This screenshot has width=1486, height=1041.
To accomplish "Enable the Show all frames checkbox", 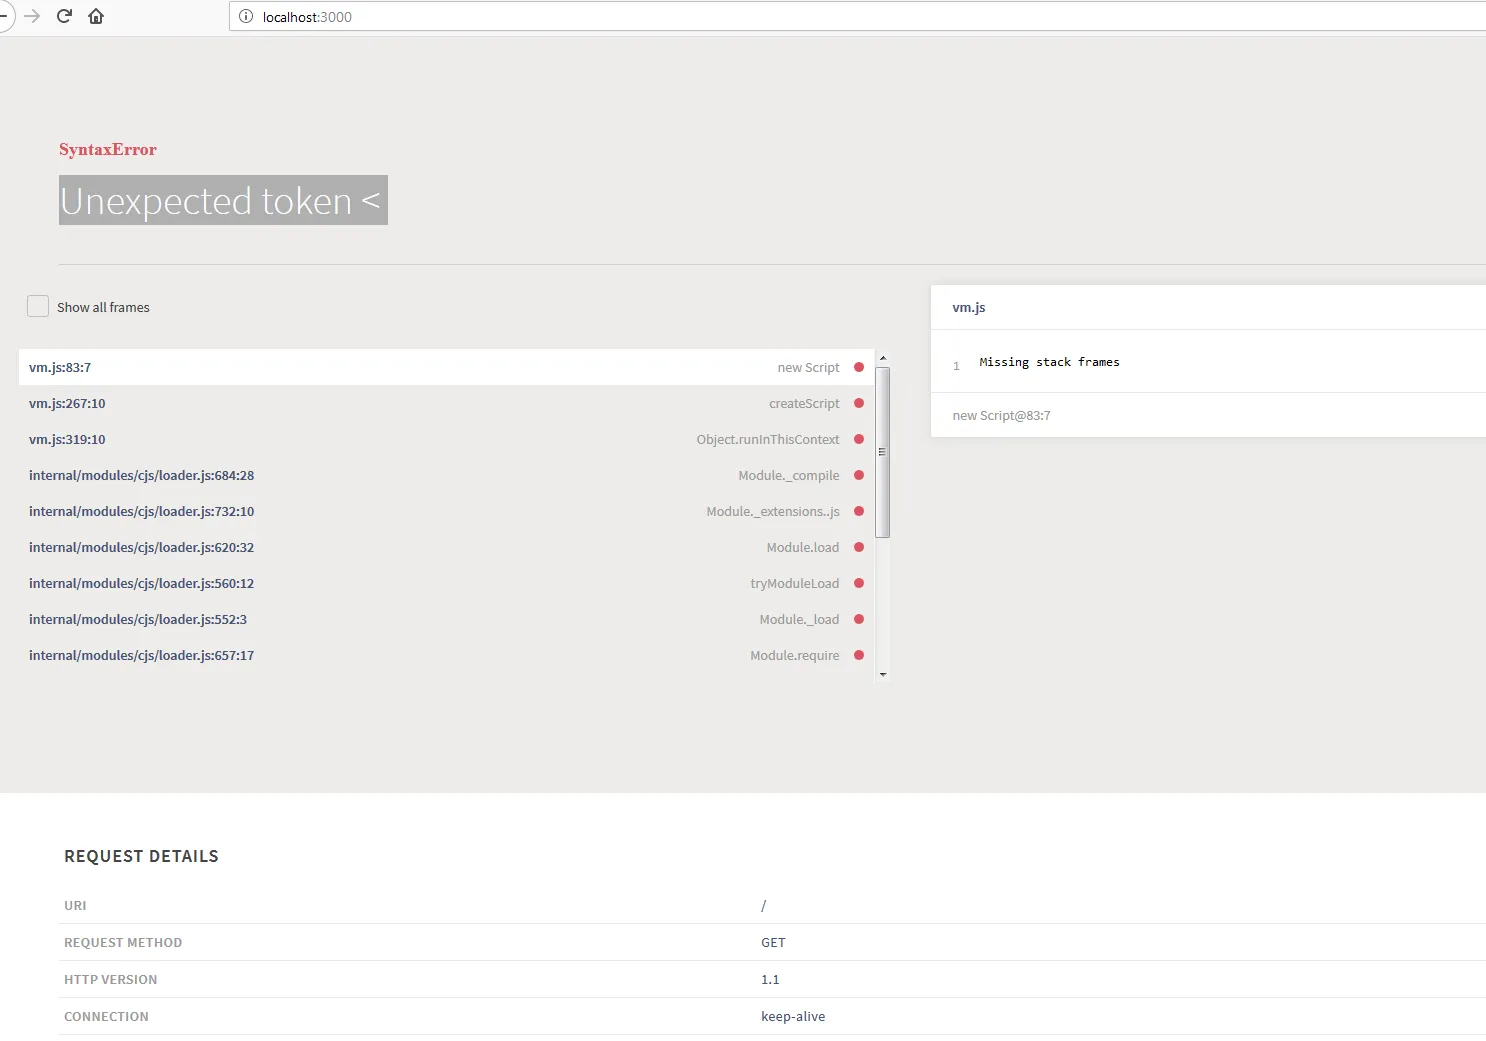I will click(38, 306).
